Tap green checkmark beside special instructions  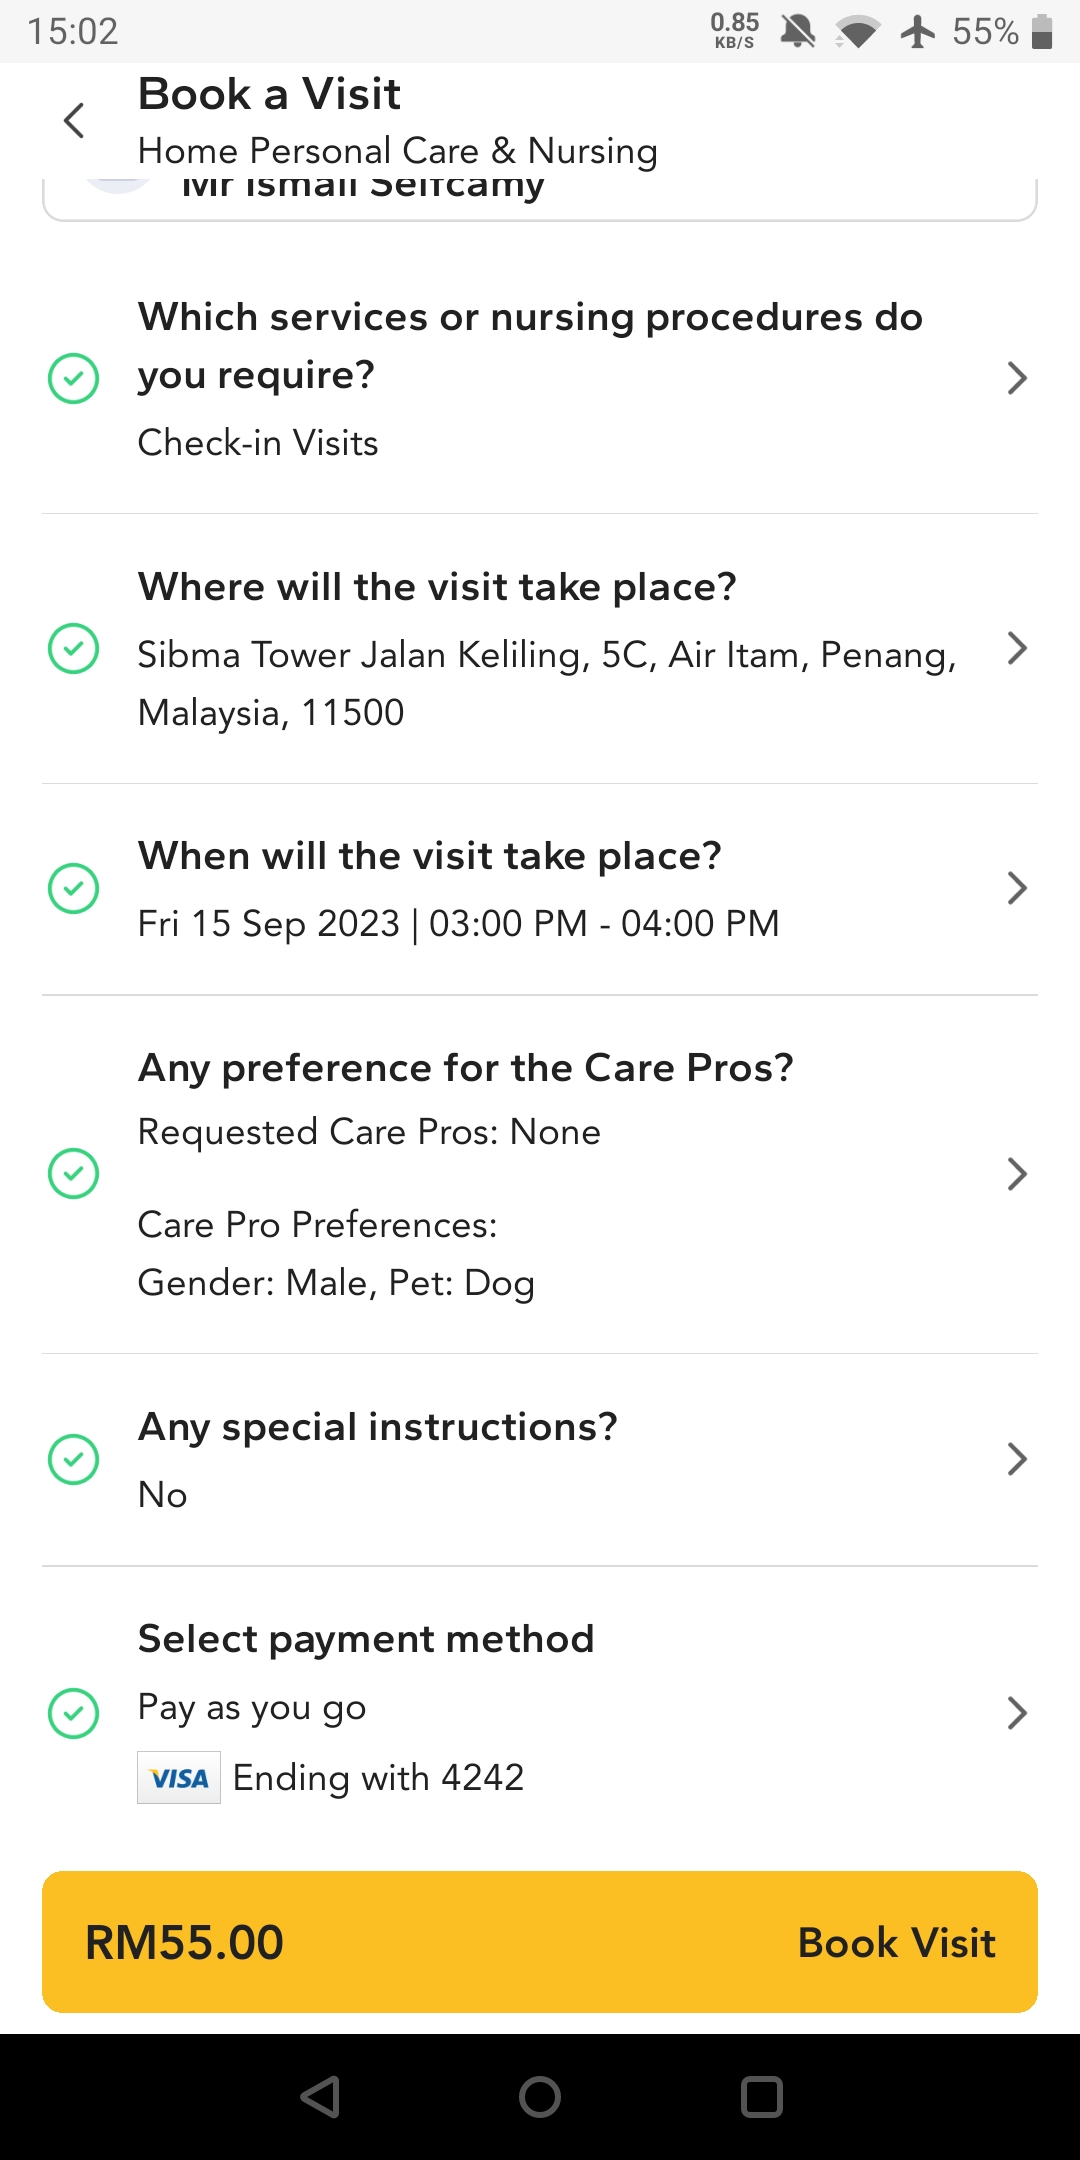pos(74,1459)
